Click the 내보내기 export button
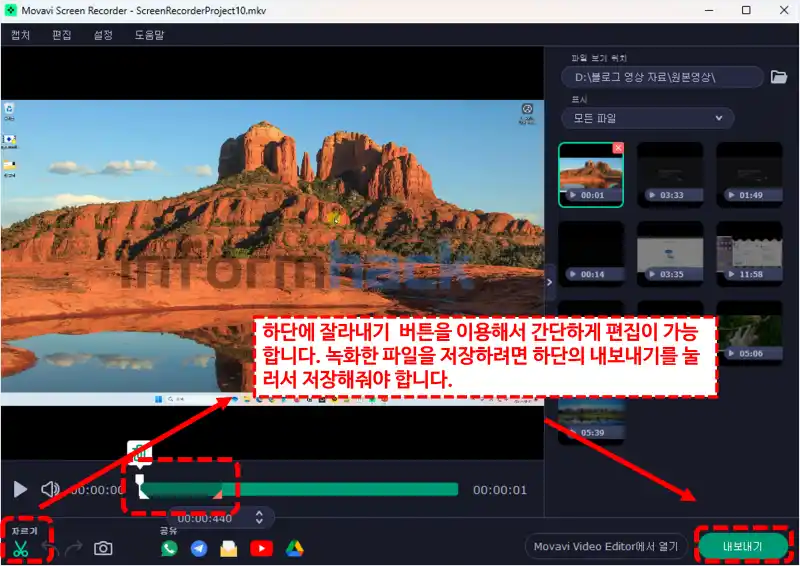The width and height of the screenshot is (800, 566). [x=743, y=547]
